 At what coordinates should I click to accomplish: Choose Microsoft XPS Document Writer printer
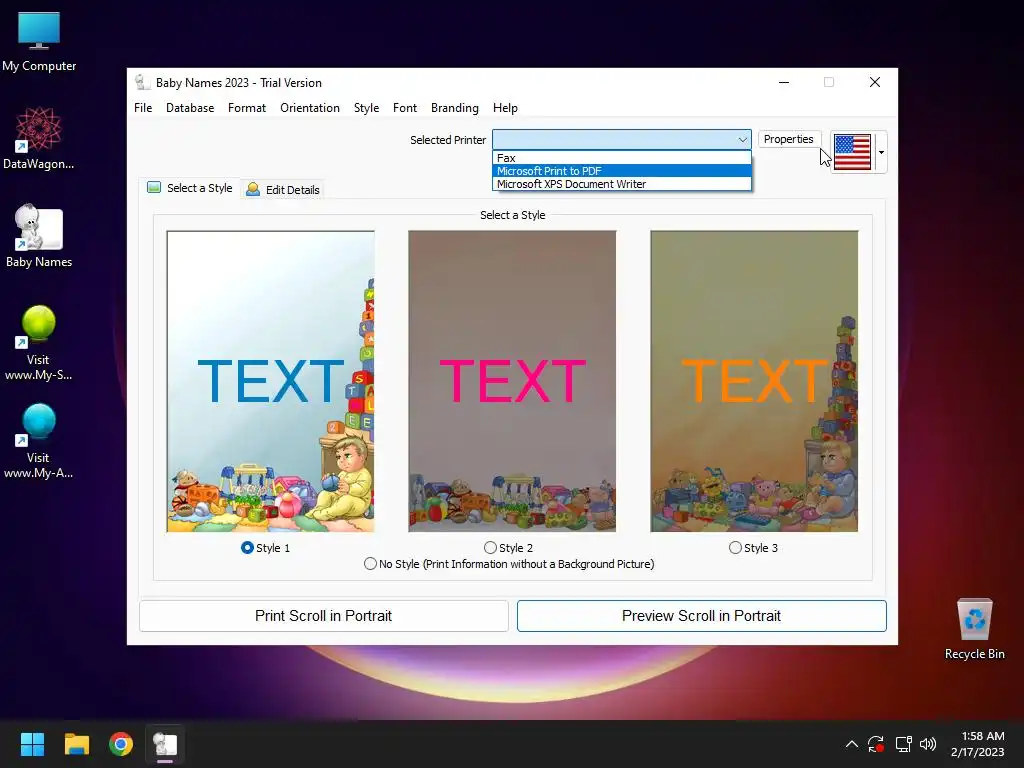[622, 184]
